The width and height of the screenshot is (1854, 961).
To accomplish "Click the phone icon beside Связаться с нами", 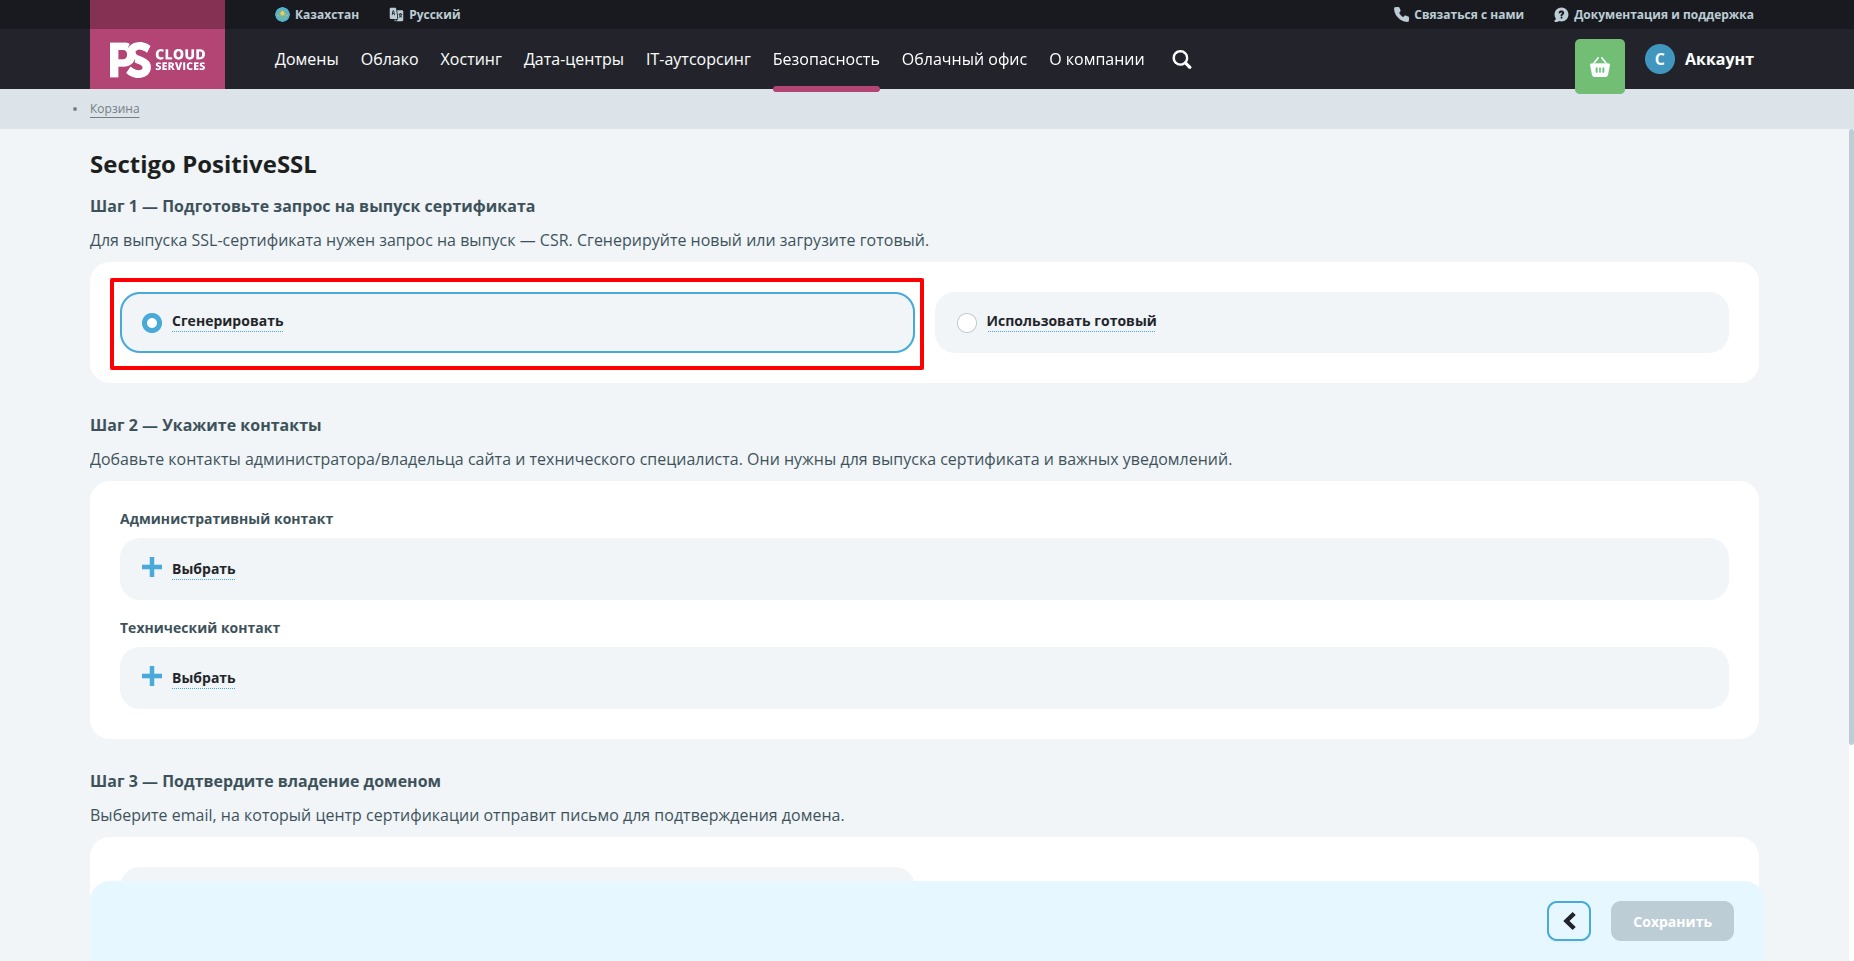I will [1401, 14].
